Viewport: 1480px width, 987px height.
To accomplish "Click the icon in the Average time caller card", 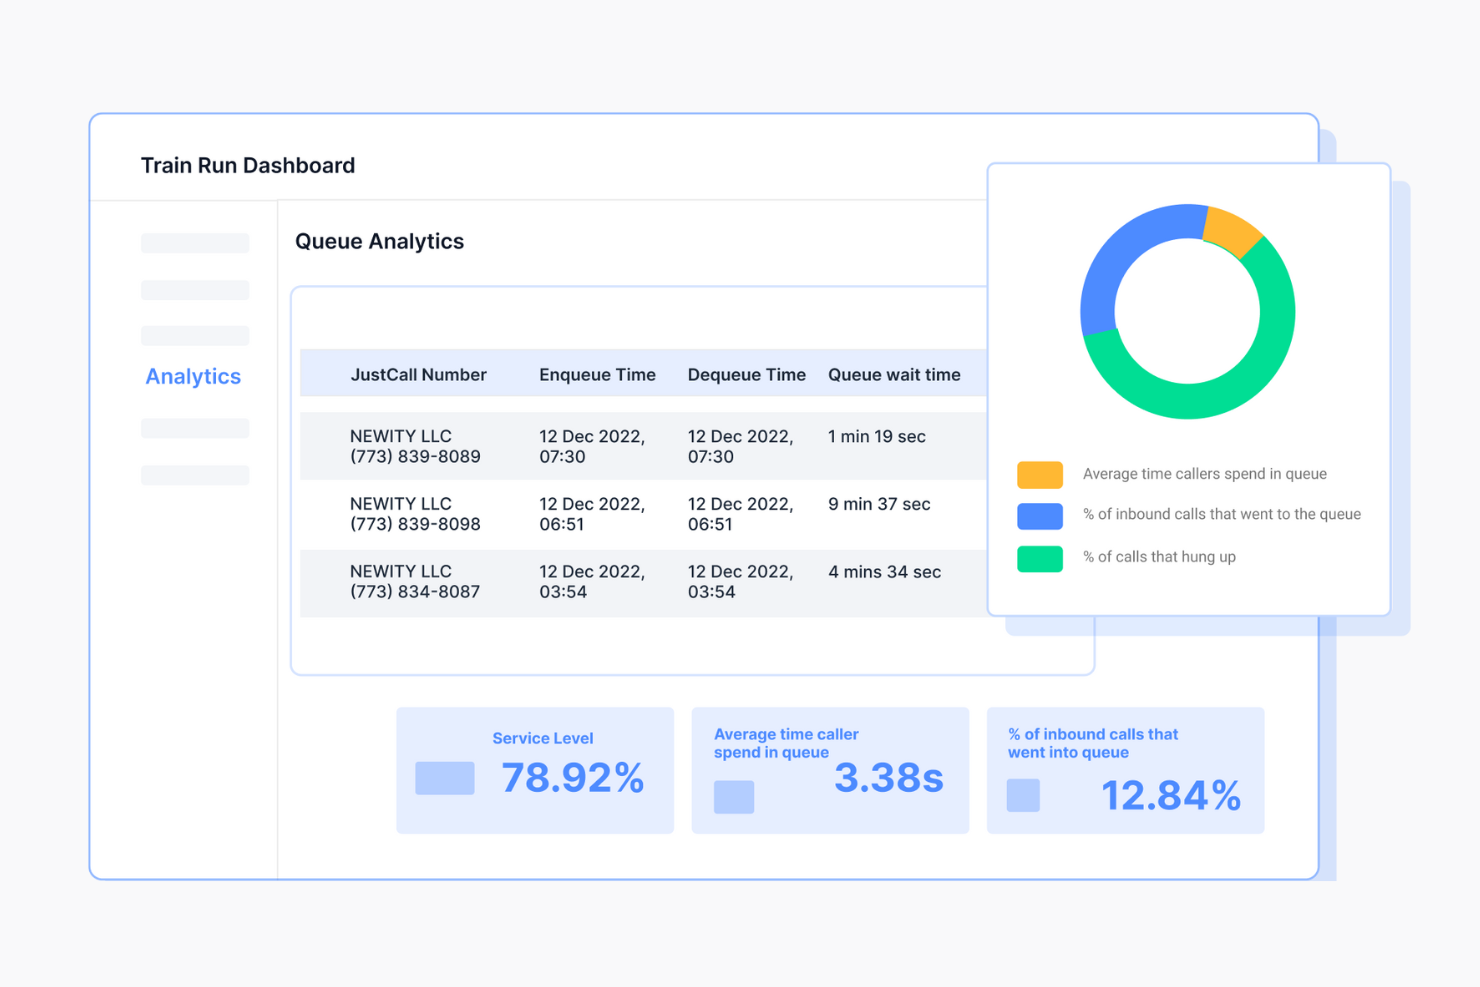I will tap(734, 797).
